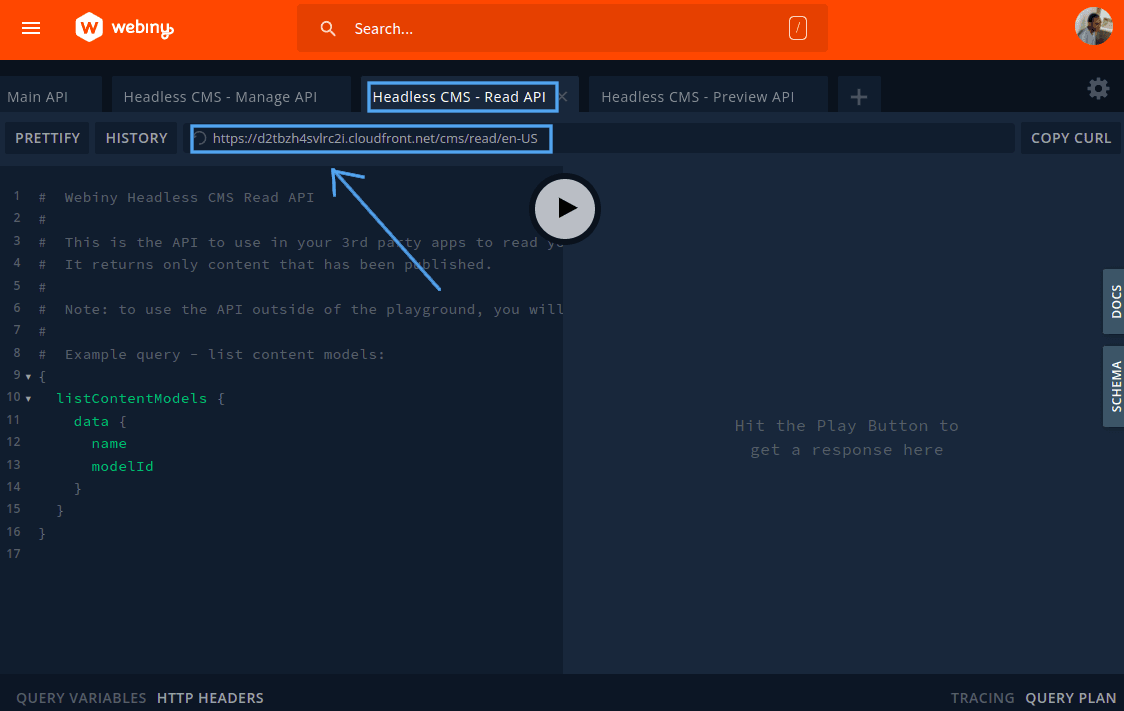Expand the SCHEMA side panel
This screenshot has width=1124, height=711.
[x=1114, y=386]
